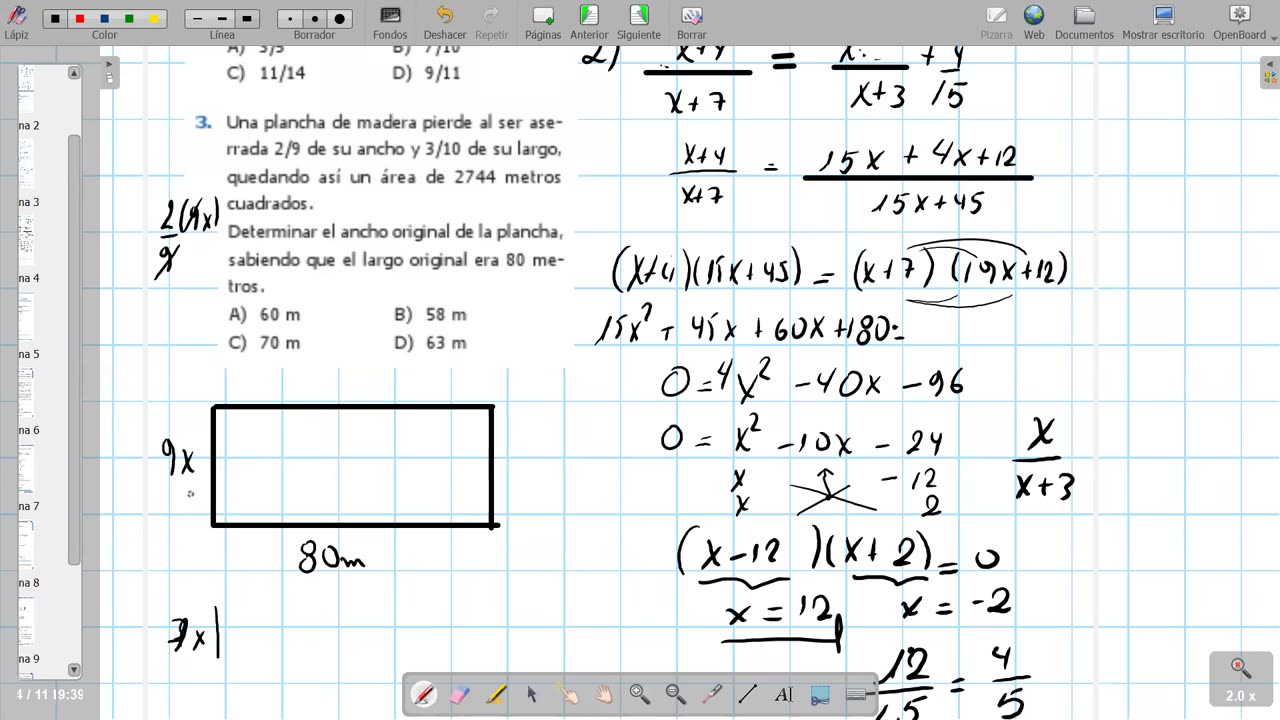Viewport: 1280px width, 720px height.
Task: Click answer option 'D) 63 m'
Action: (x=430, y=342)
